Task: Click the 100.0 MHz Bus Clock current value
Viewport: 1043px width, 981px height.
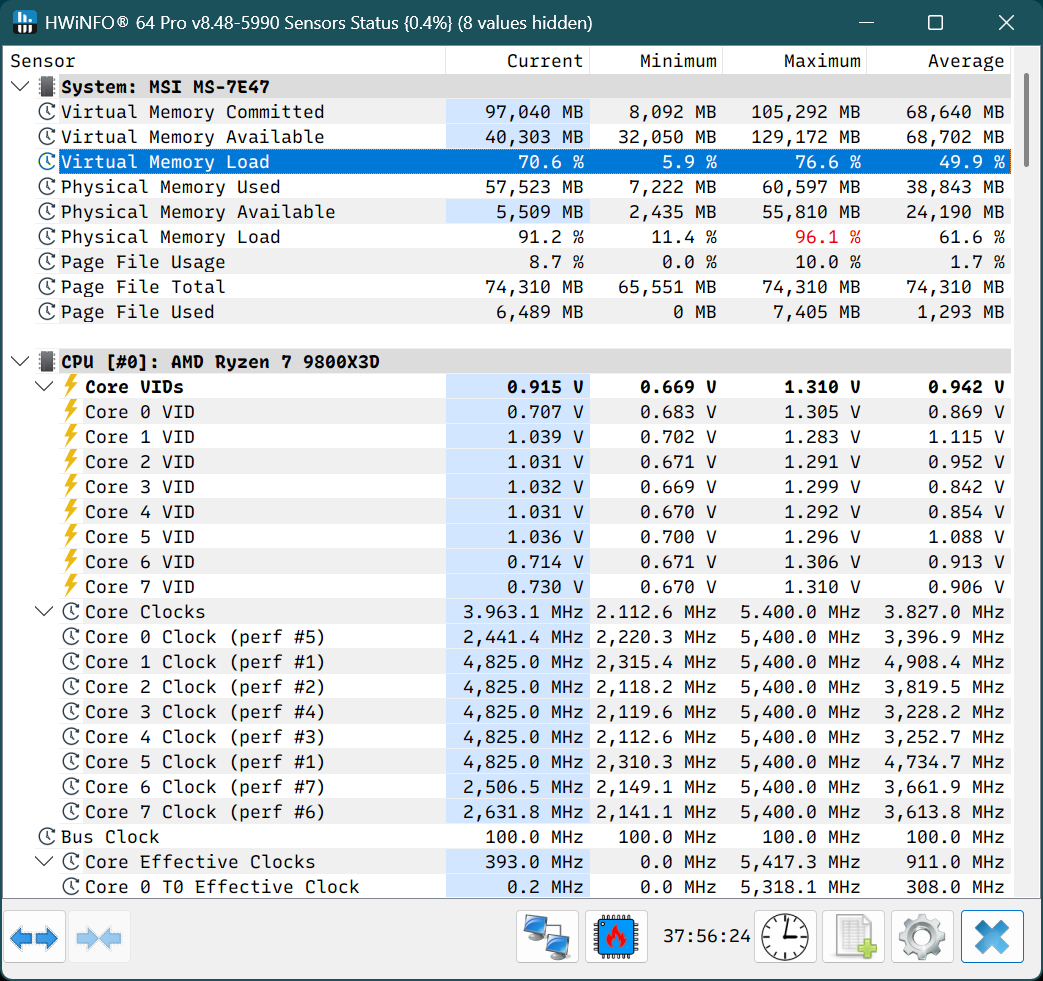Action: (534, 837)
